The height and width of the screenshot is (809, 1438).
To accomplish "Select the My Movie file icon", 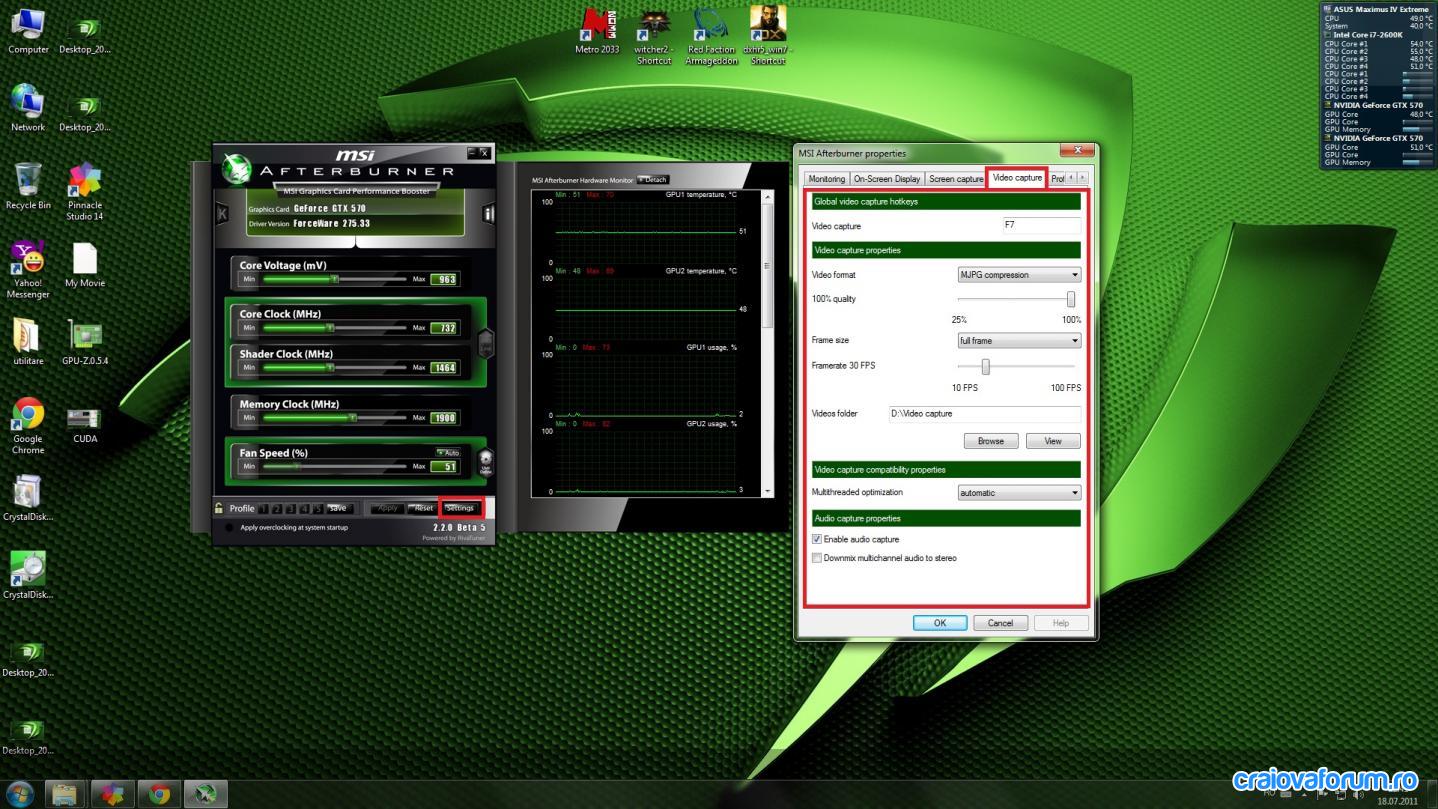I will (85, 264).
